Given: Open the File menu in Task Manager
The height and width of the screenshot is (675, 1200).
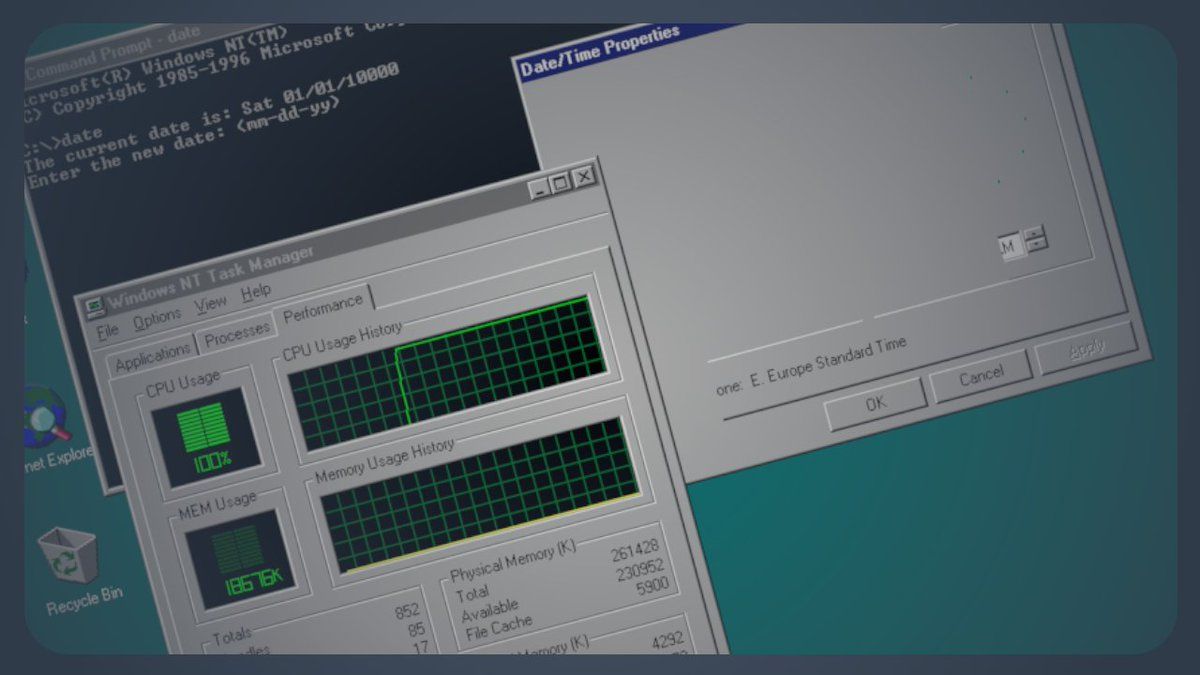Looking at the screenshot, I should 107,328.
